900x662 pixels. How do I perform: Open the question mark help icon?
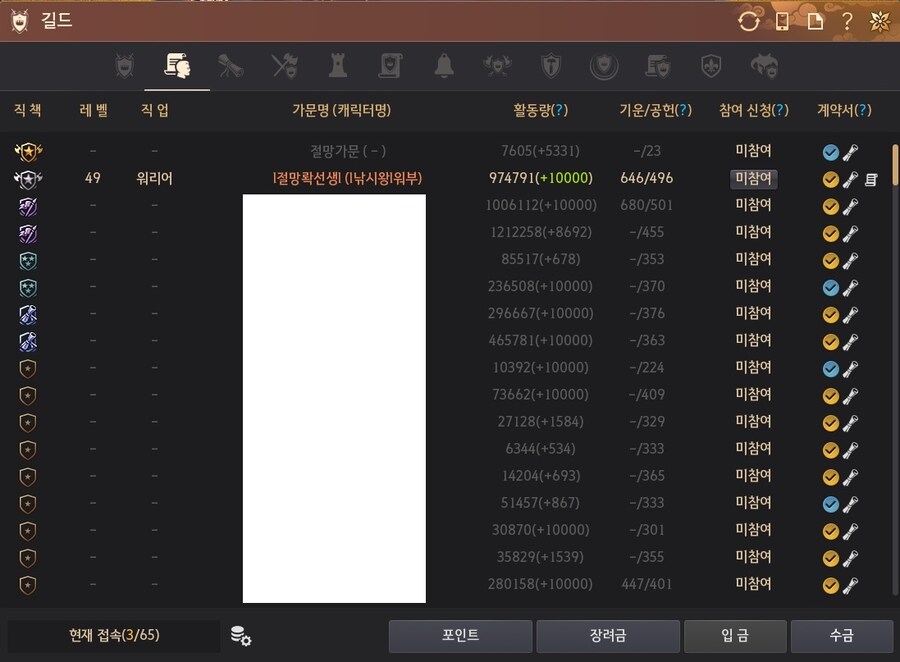[846, 21]
